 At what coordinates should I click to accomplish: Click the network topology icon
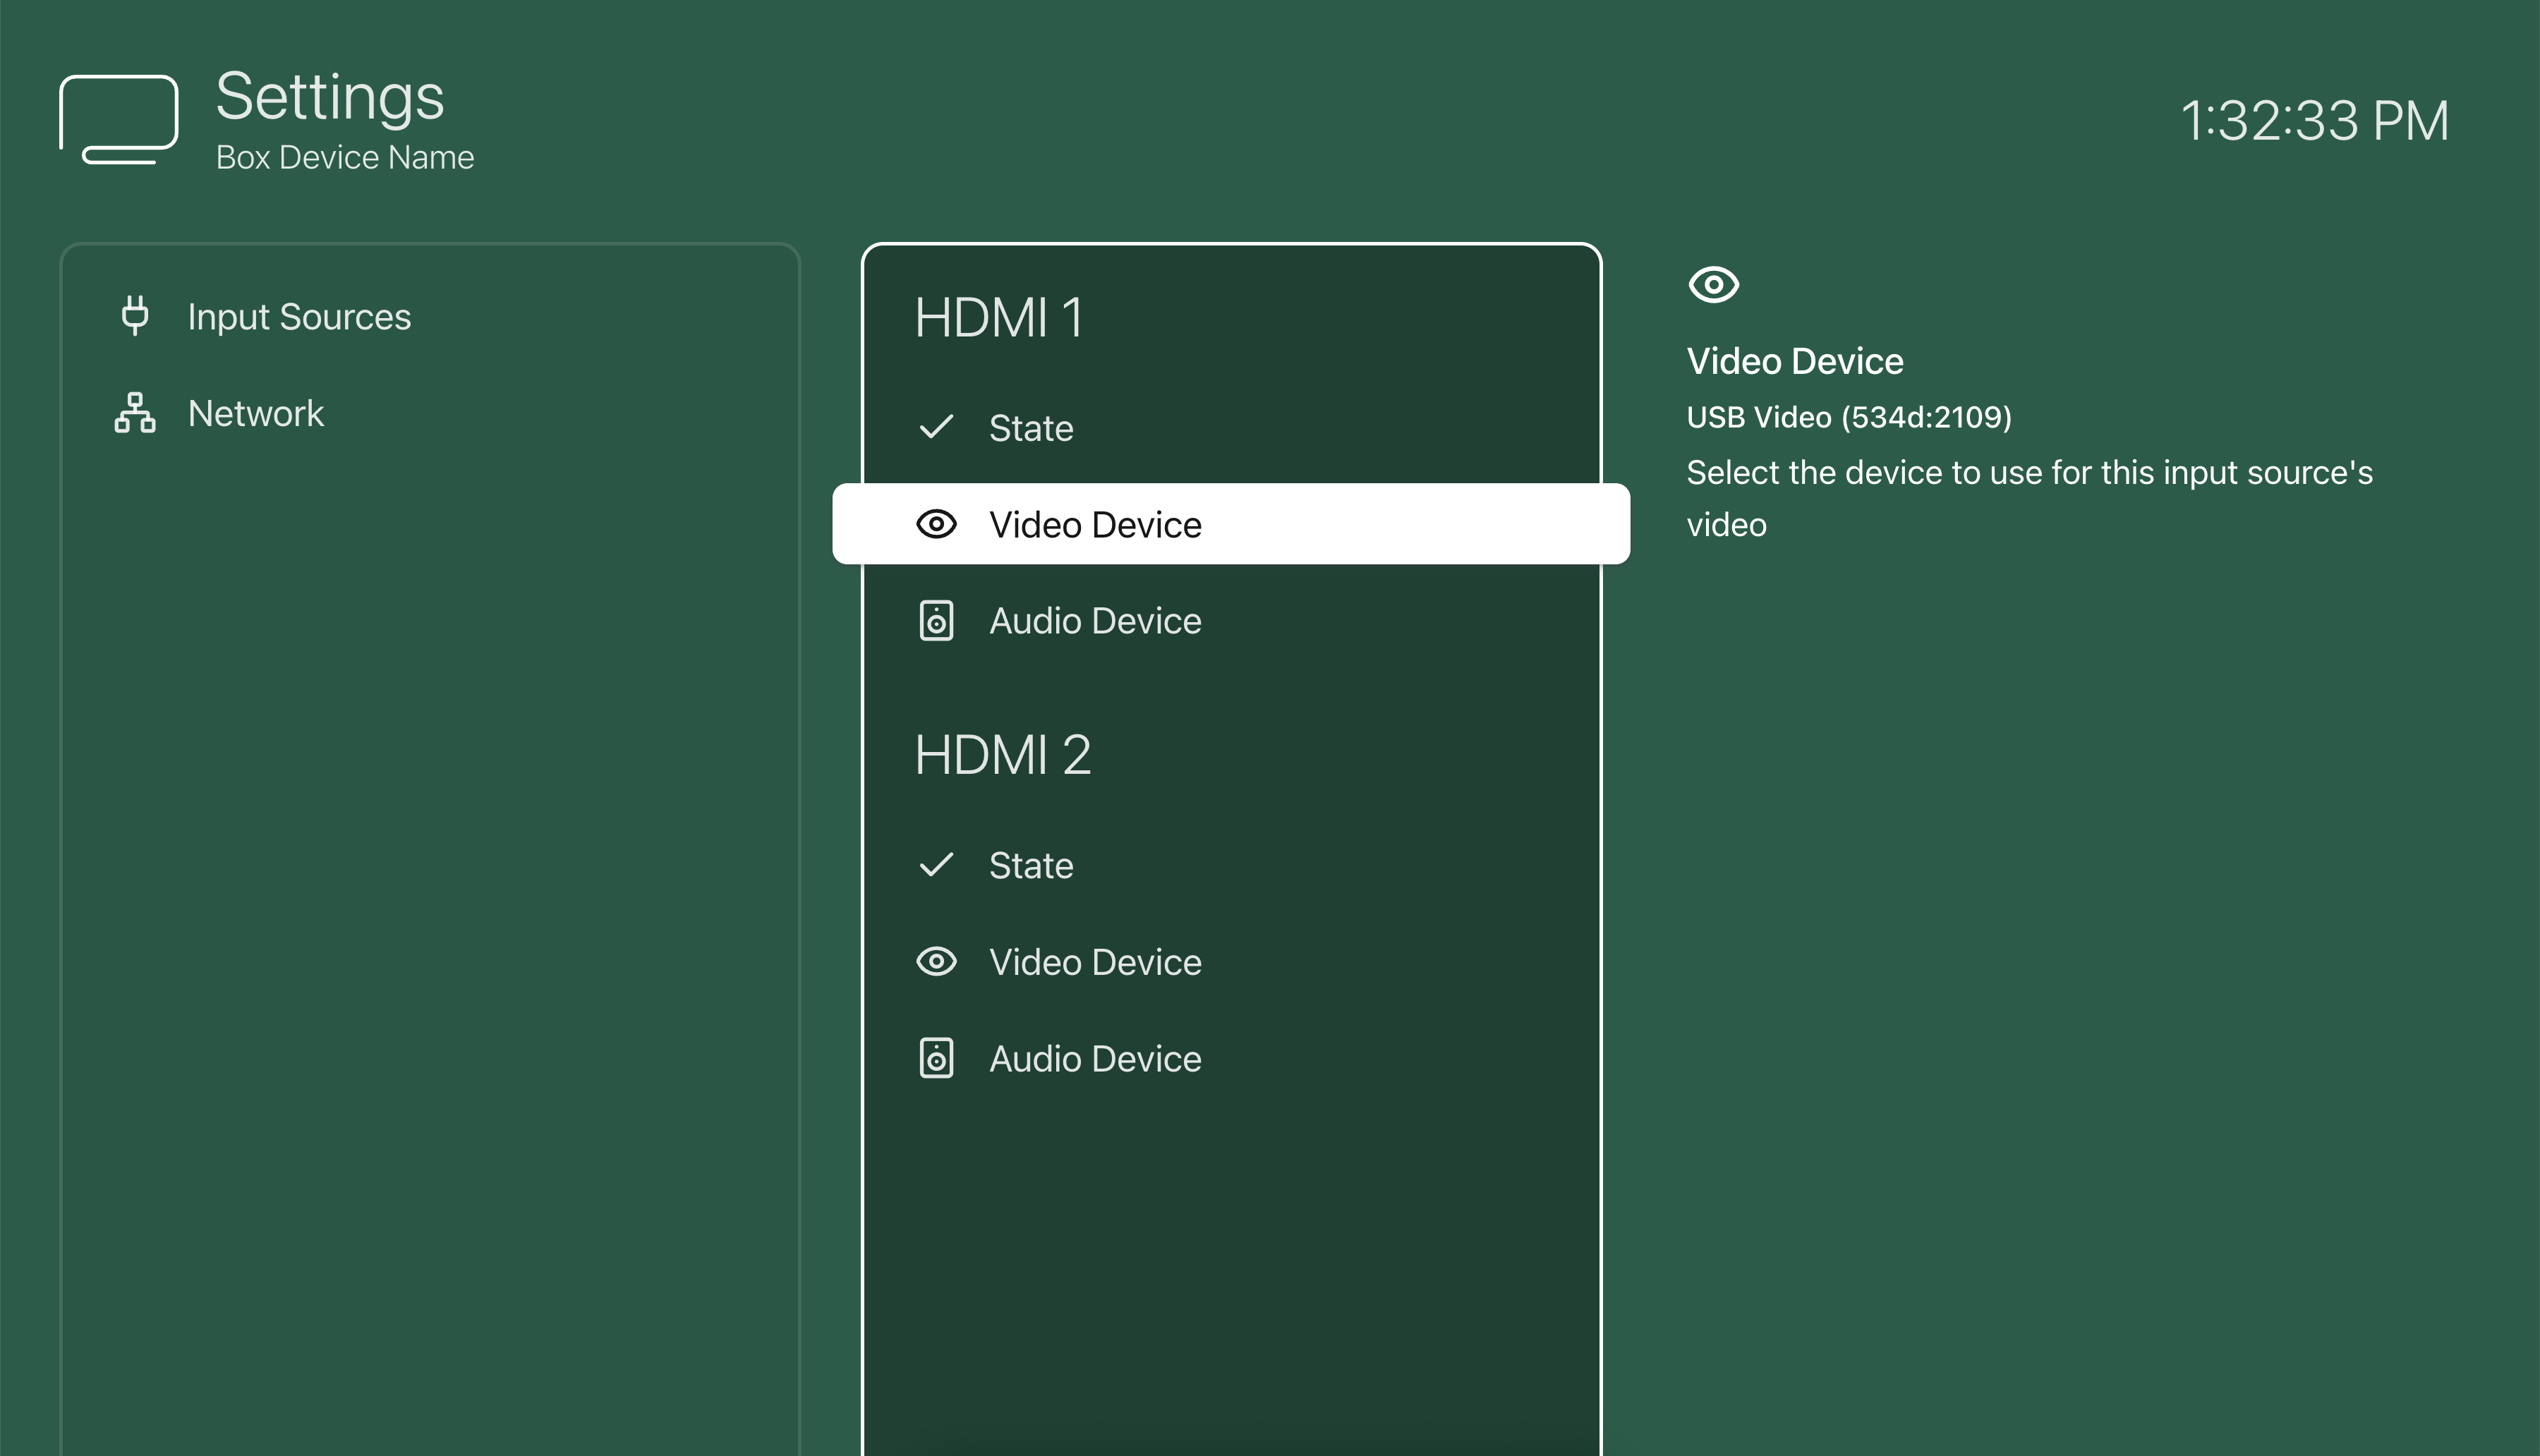pyautogui.click(x=135, y=412)
